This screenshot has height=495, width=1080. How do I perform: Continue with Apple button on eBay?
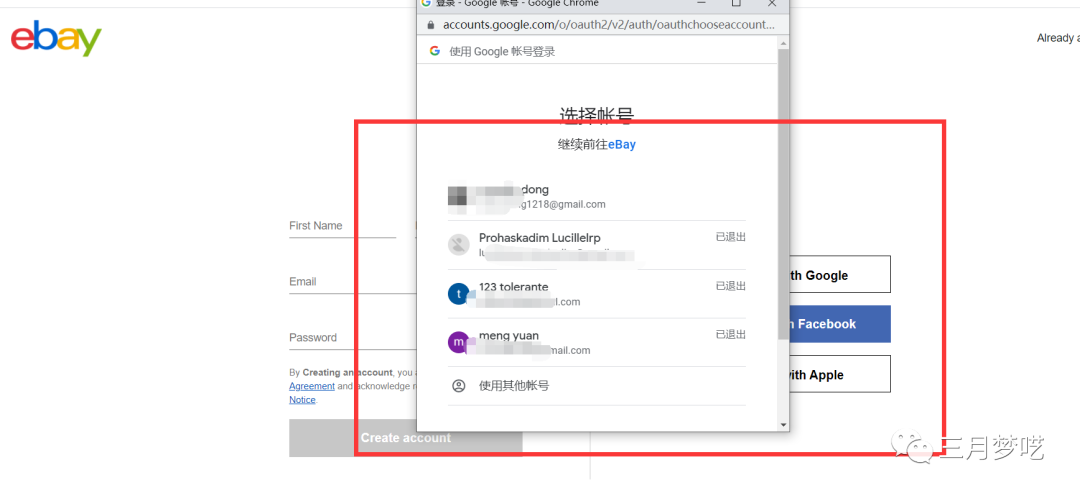point(840,375)
